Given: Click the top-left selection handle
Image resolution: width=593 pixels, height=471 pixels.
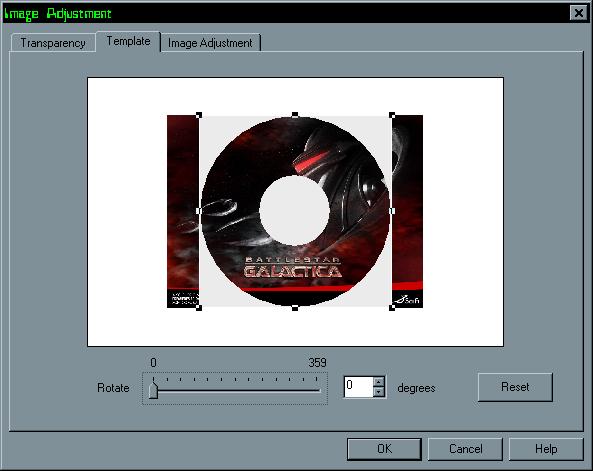Looking at the screenshot, I should (x=199, y=115).
